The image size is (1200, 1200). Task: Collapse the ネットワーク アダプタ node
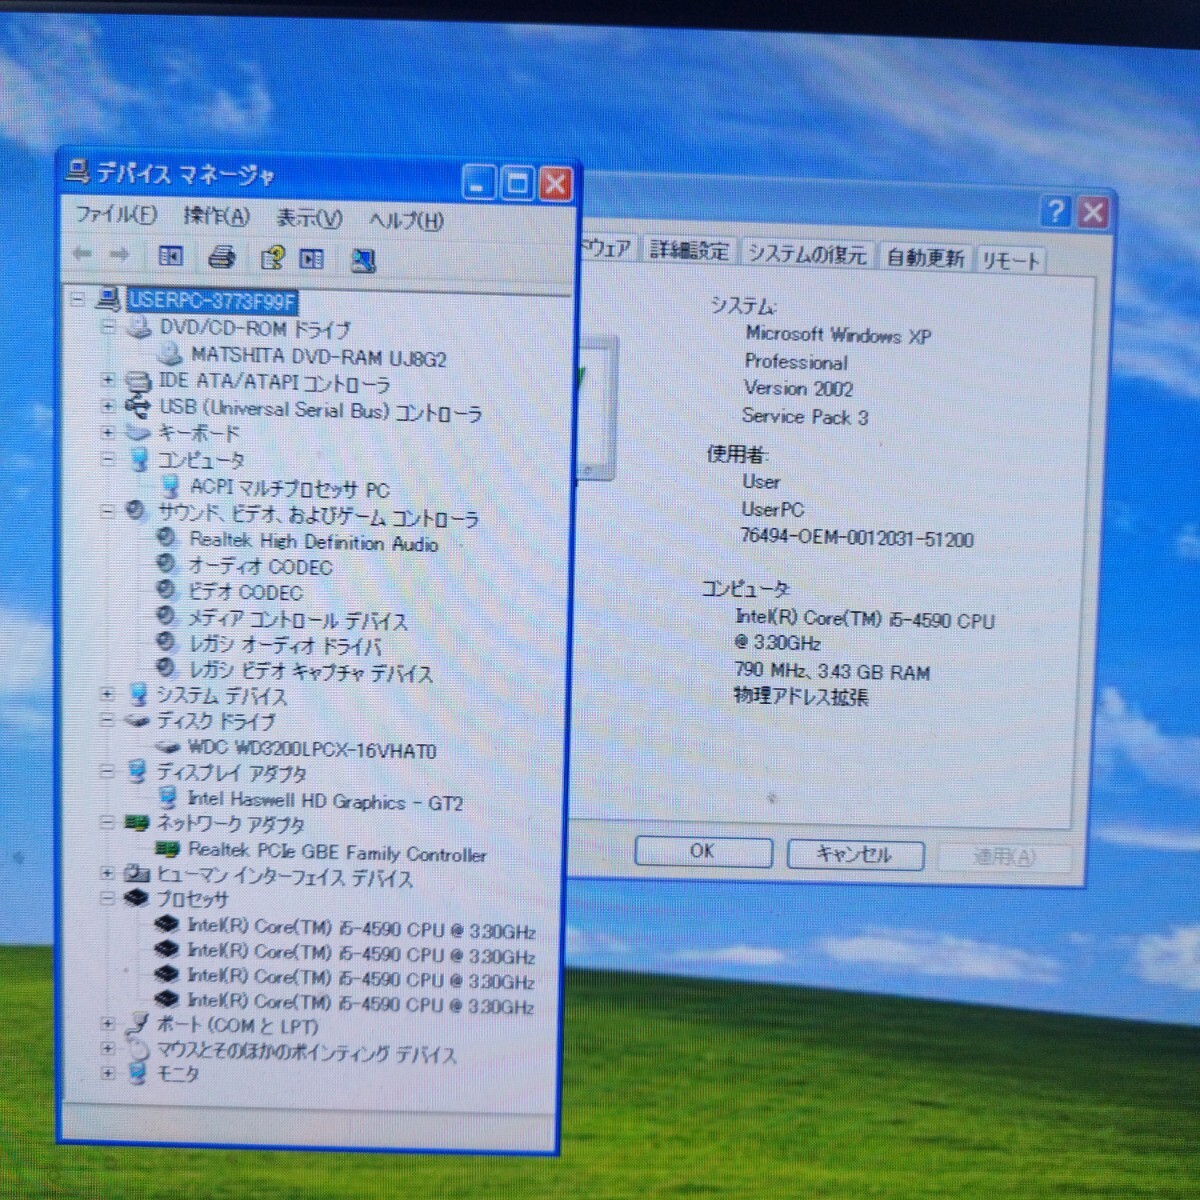pyautogui.click(x=107, y=823)
